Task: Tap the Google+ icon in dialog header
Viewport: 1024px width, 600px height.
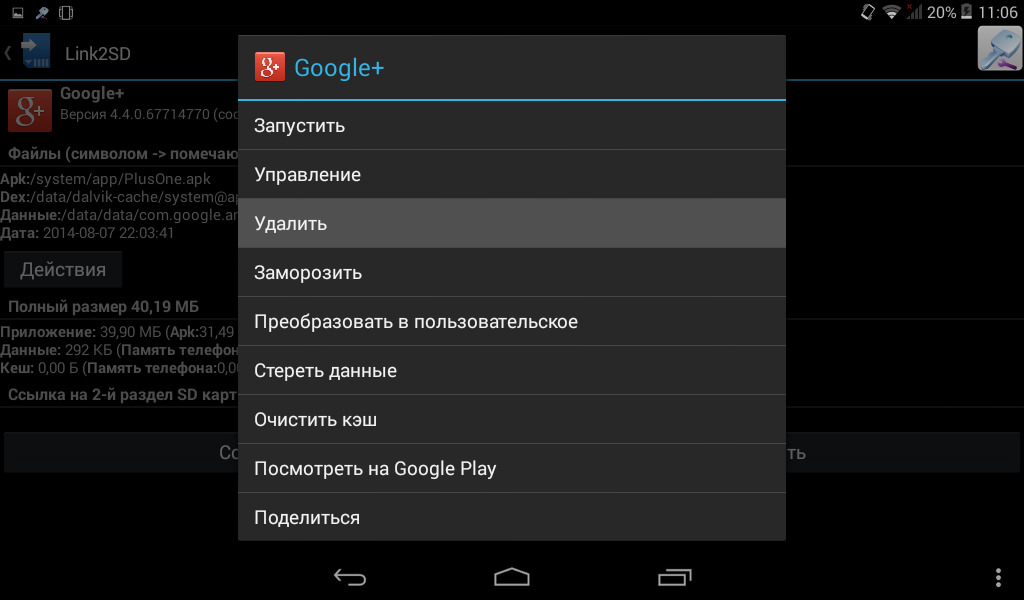Action: [270, 67]
